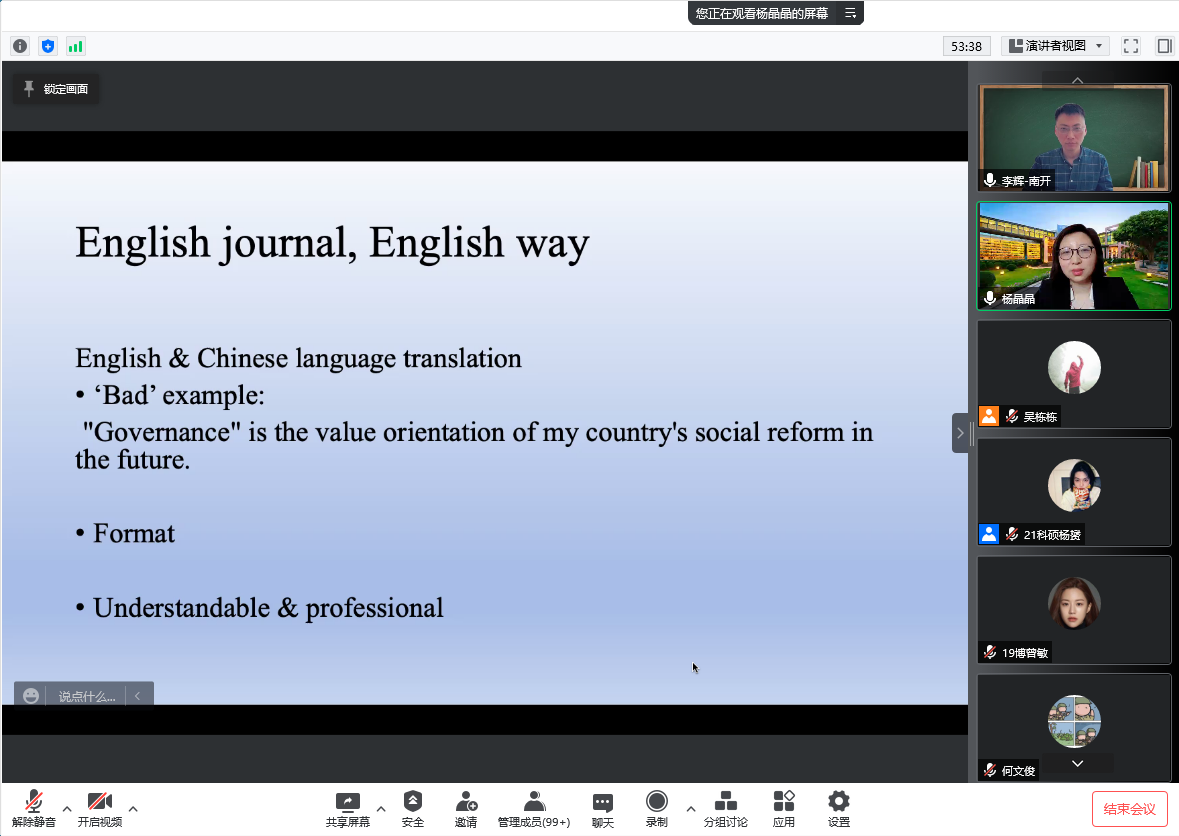Select 杨晶晶's video thumbnail
1179x836 pixels.
[1073, 256]
